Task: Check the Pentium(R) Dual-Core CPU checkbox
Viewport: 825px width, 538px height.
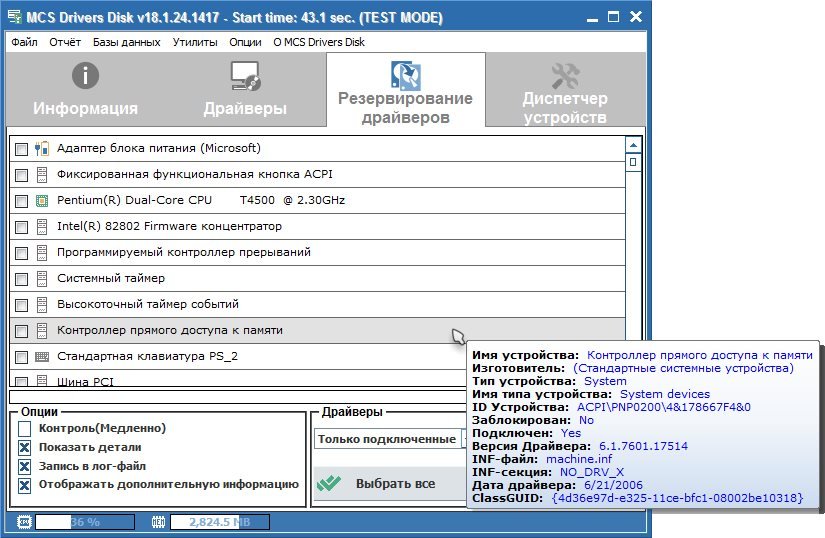Action: (22, 201)
